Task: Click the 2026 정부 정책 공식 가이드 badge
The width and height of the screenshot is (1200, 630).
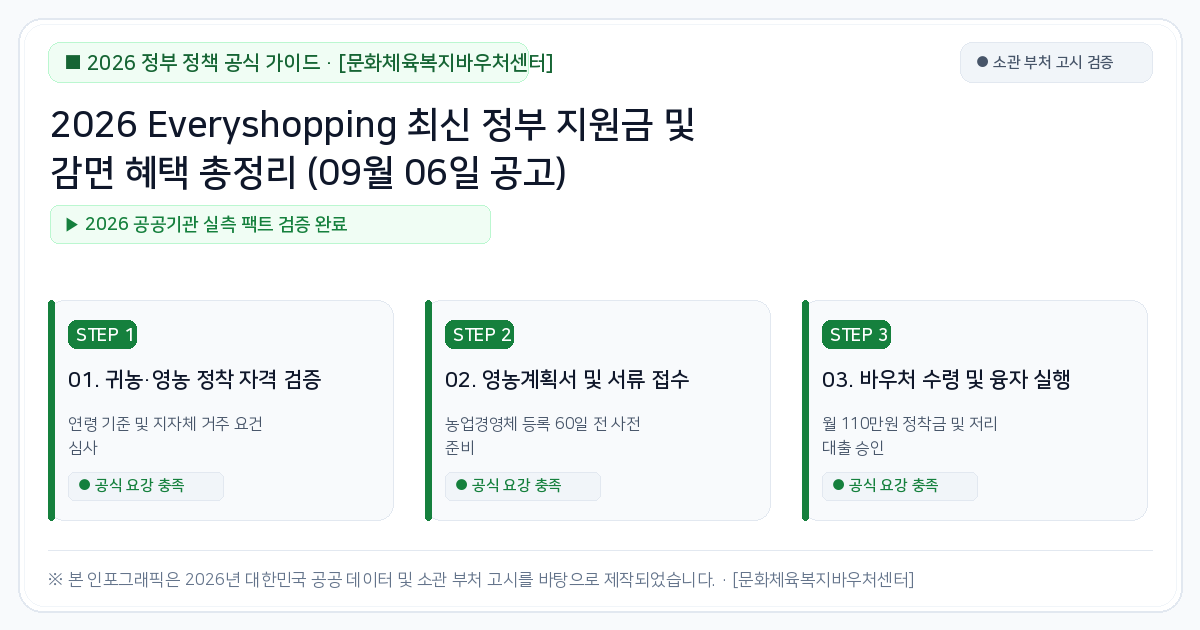Action: [x=288, y=63]
